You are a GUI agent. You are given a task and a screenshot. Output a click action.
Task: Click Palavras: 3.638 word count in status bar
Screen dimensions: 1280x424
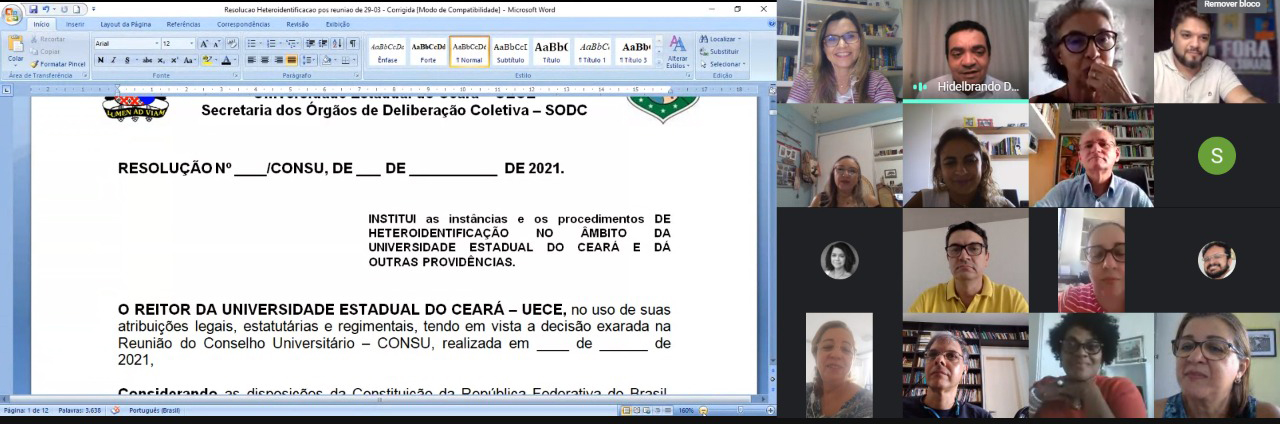tap(82, 410)
